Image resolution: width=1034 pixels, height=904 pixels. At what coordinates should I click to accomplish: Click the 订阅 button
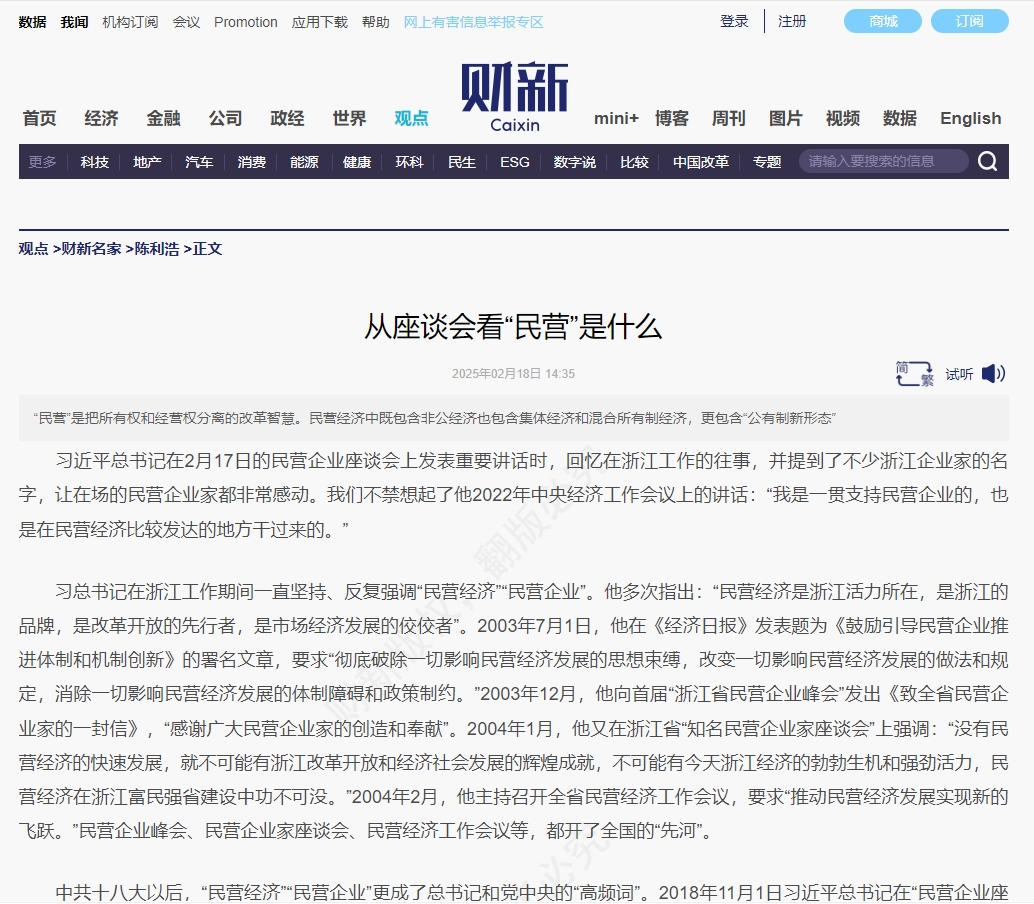point(968,20)
